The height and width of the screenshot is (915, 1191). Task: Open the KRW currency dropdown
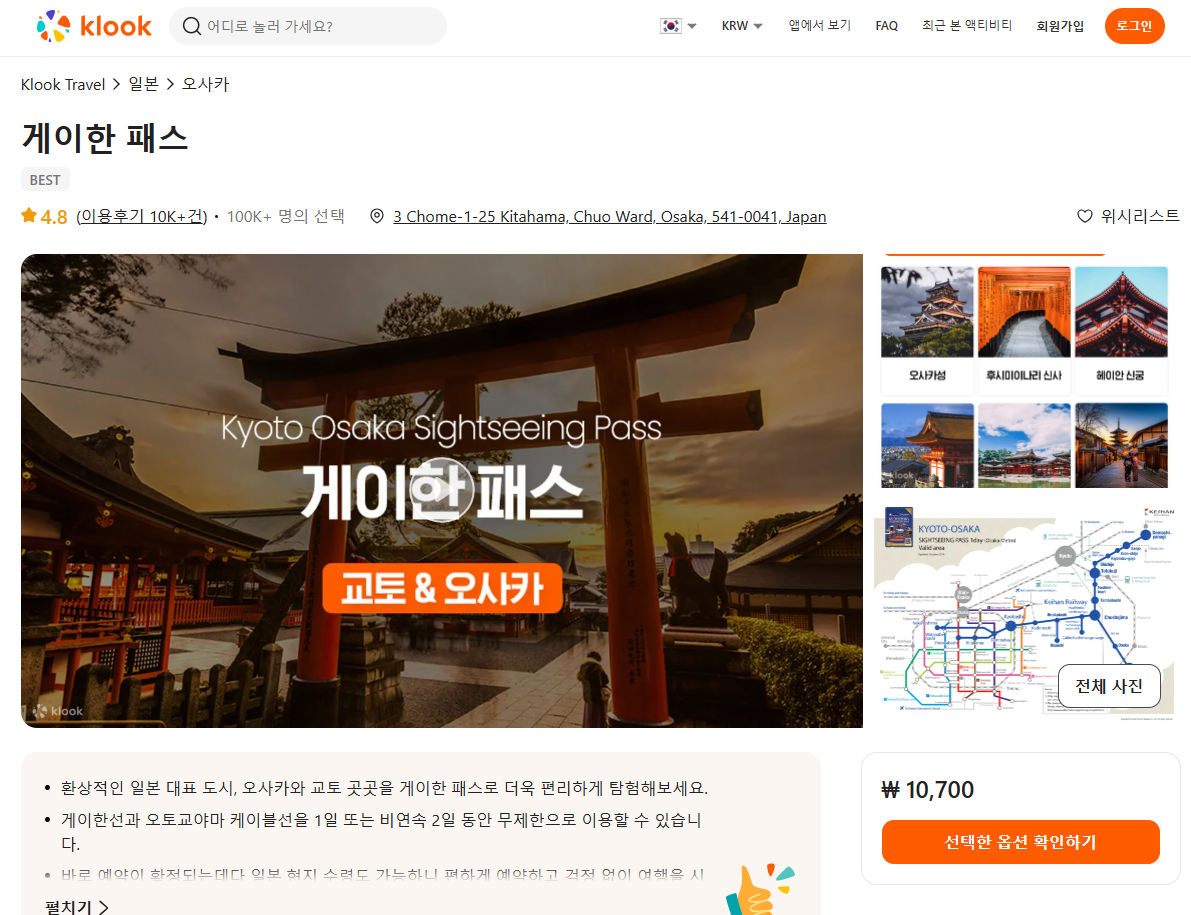741,26
